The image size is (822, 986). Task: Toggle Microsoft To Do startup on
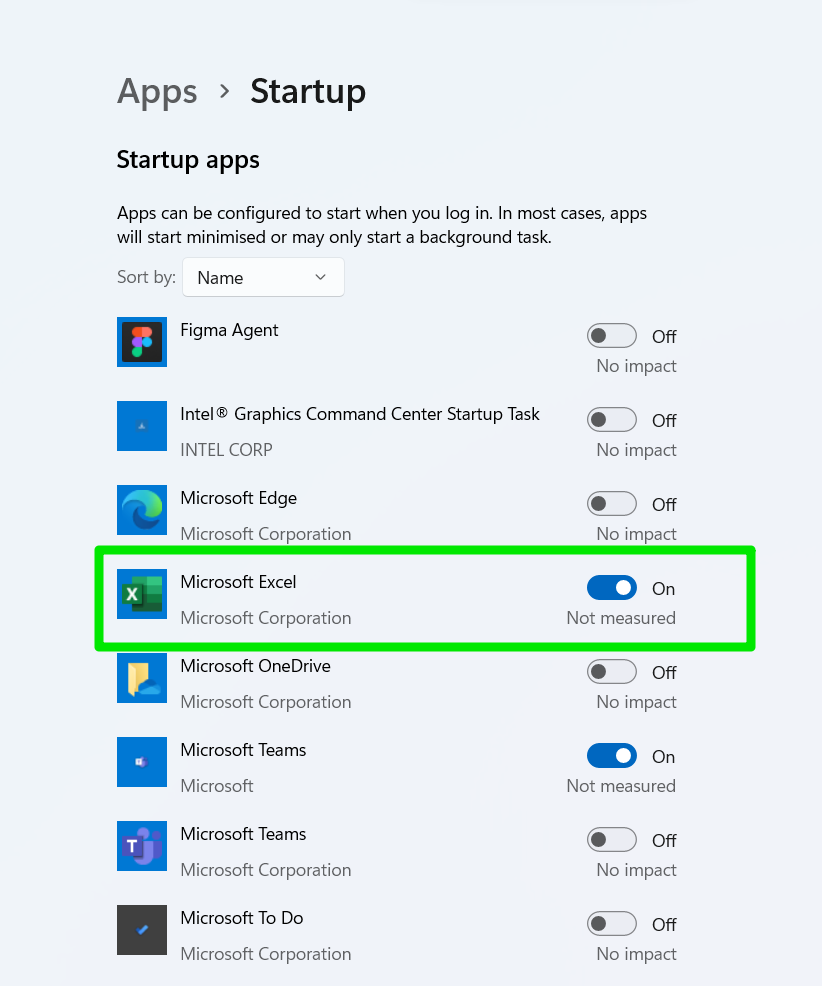point(611,924)
